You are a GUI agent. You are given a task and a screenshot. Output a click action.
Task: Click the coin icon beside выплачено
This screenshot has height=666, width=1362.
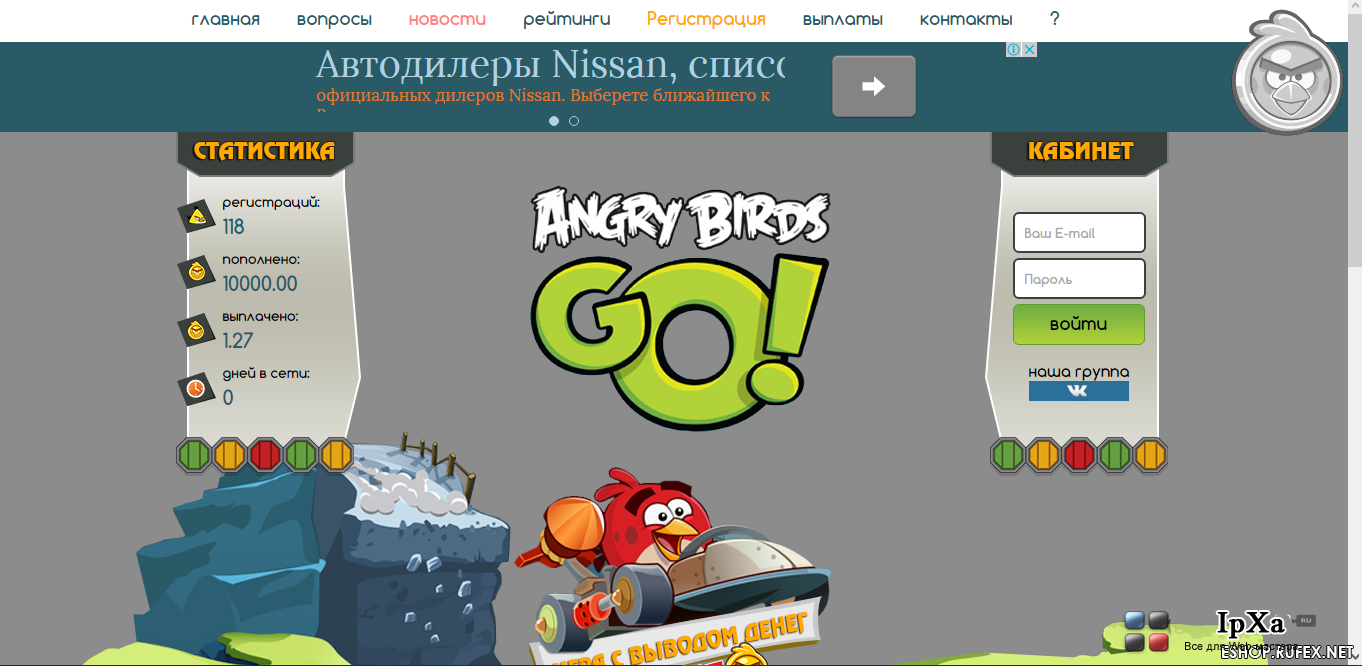(197, 329)
